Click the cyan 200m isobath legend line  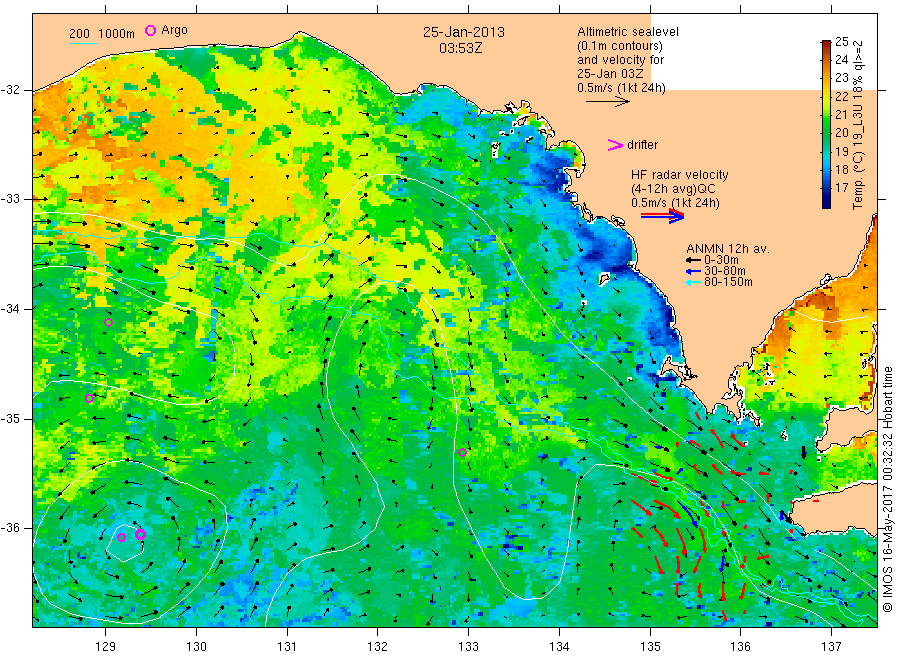[x=83, y=43]
